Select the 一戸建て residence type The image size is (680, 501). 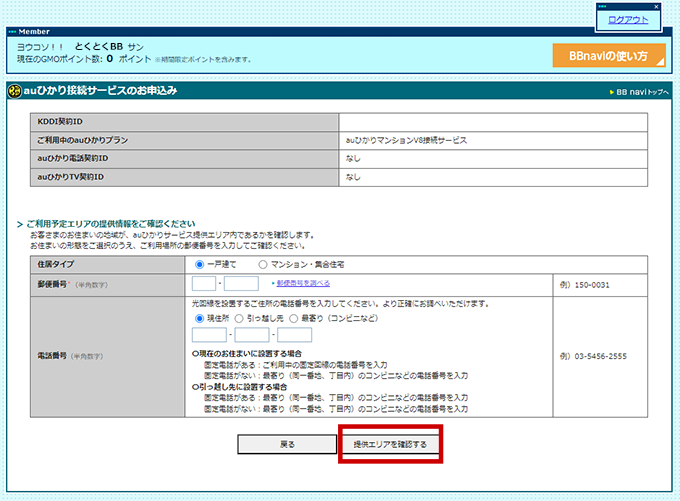pos(200,265)
